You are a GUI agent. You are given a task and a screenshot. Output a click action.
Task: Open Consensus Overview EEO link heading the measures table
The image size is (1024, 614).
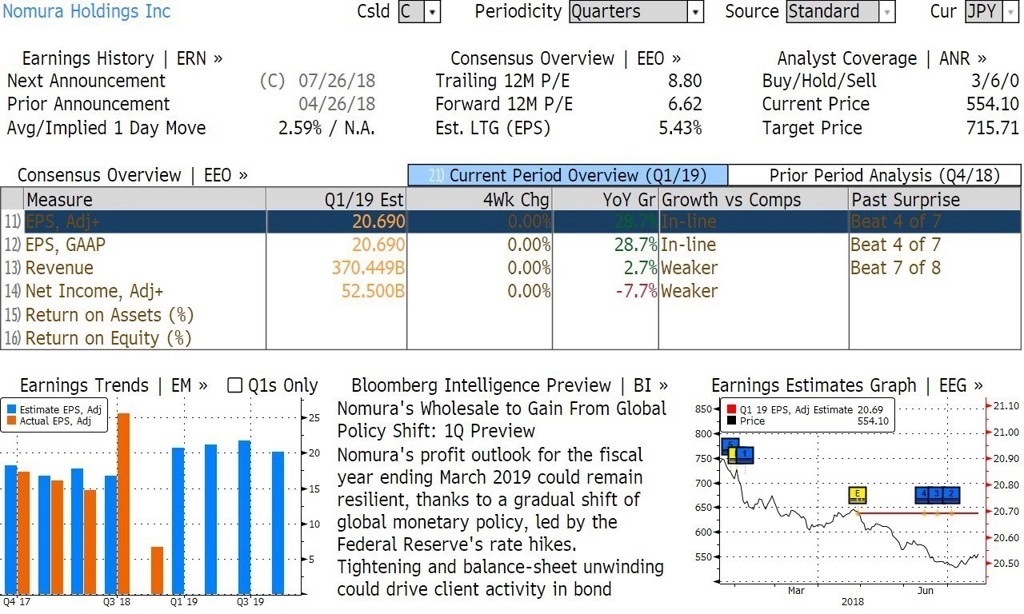[x=133, y=175]
